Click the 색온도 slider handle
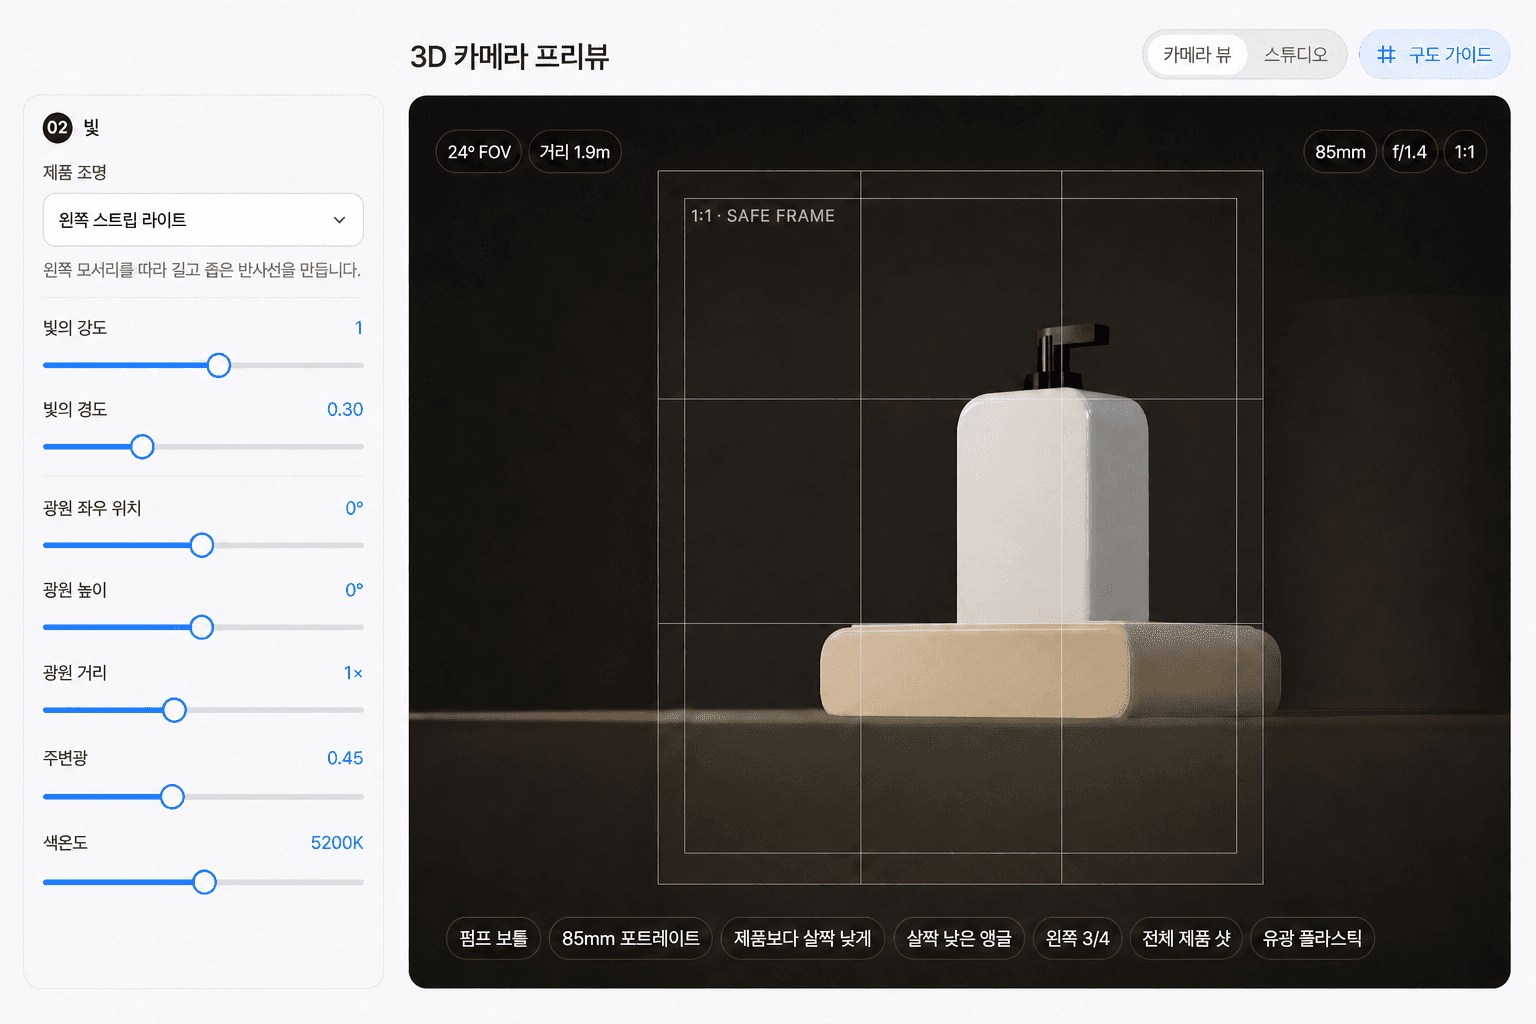1536x1024 pixels. (204, 882)
